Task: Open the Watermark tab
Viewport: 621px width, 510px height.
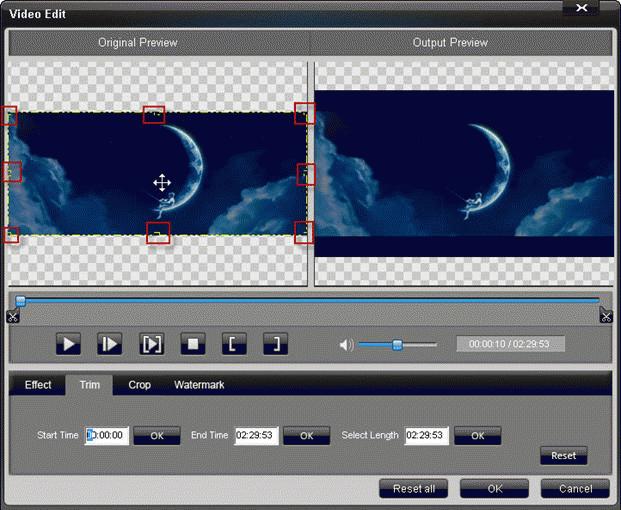Action: (x=199, y=385)
